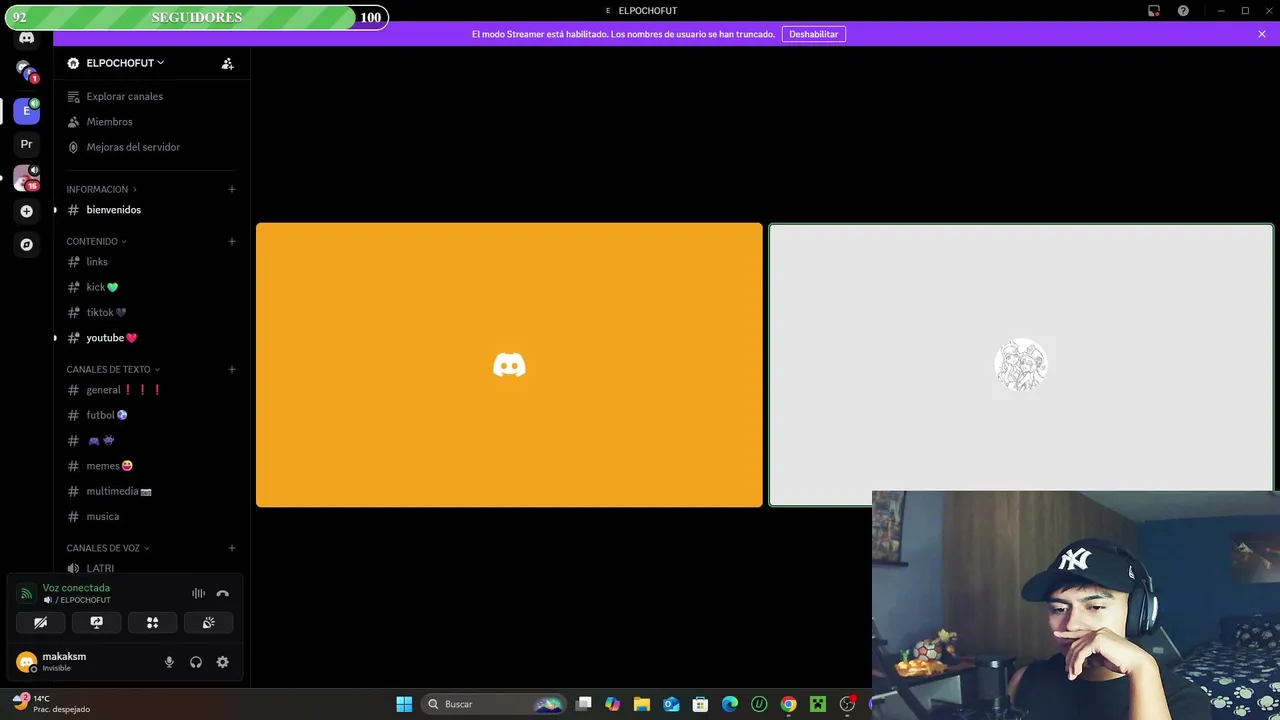1280x720 pixels.
Task: Open Minecraft creeper icon in taskbar
Action: pyautogui.click(x=817, y=704)
